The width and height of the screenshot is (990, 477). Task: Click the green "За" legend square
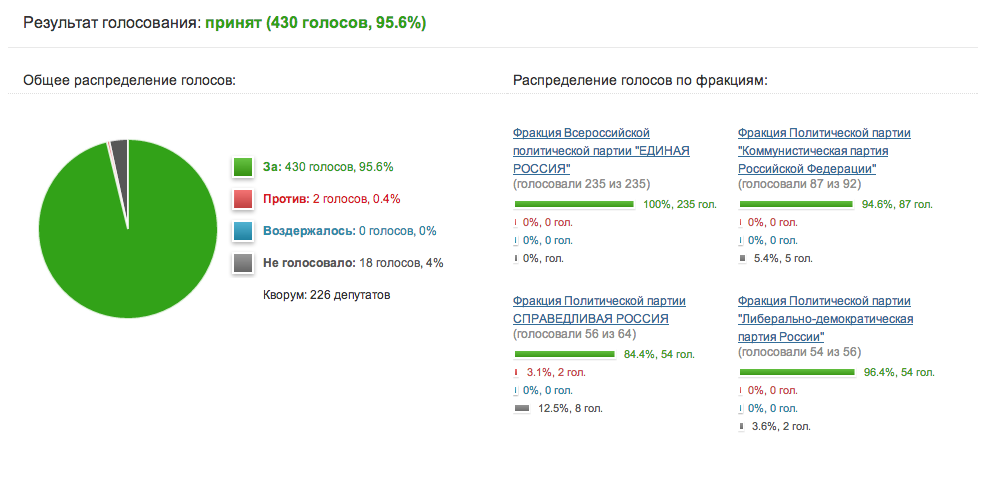(242, 167)
